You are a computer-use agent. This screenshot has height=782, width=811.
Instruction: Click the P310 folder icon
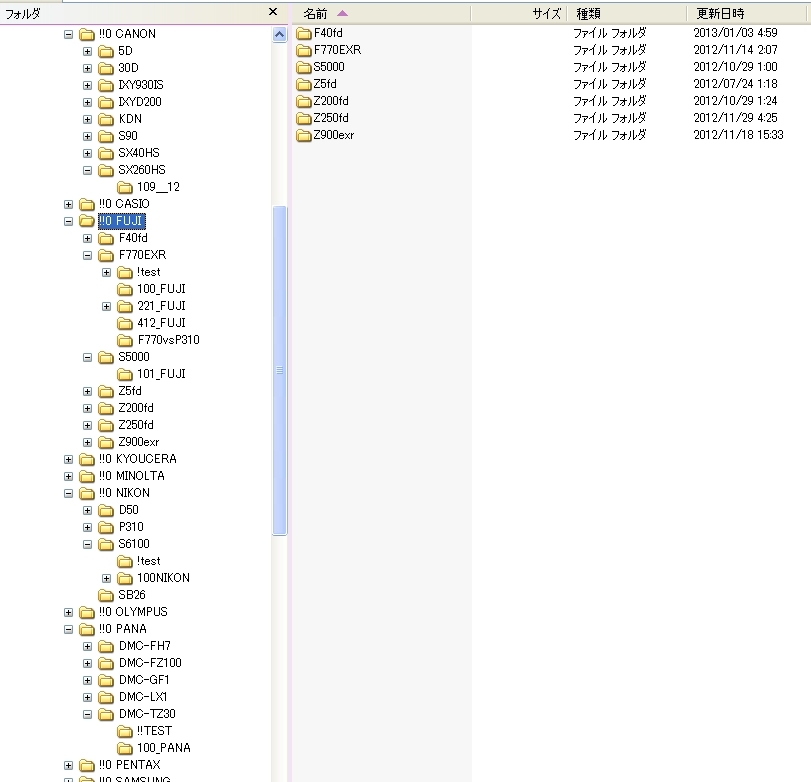(x=106, y=528)
